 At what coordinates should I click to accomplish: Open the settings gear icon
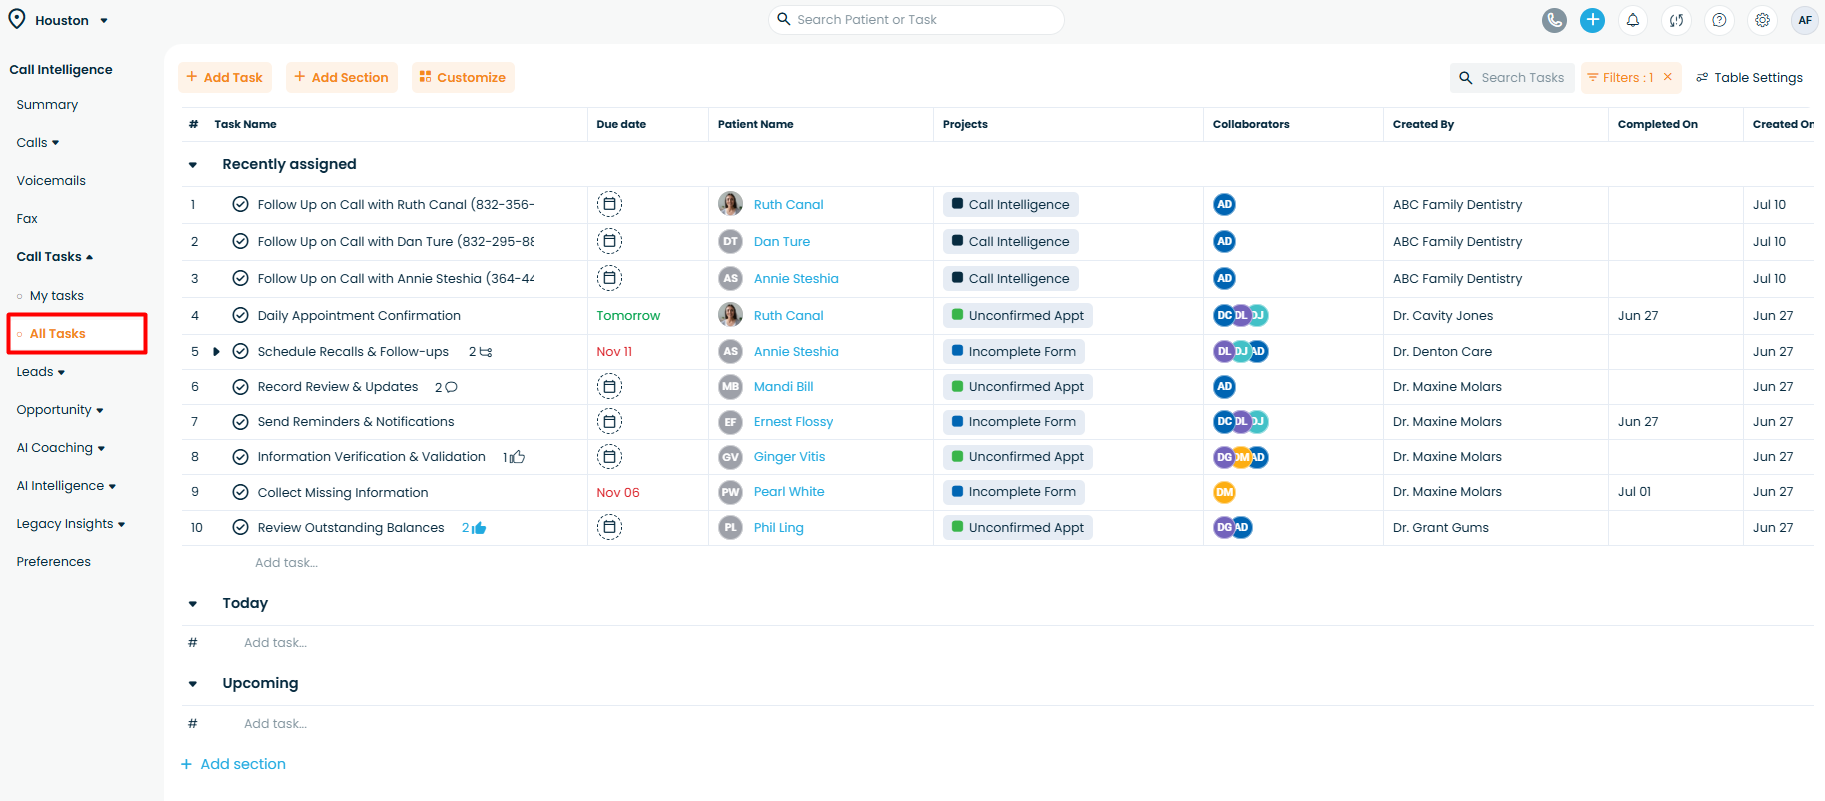click(x=1762, y=20)
